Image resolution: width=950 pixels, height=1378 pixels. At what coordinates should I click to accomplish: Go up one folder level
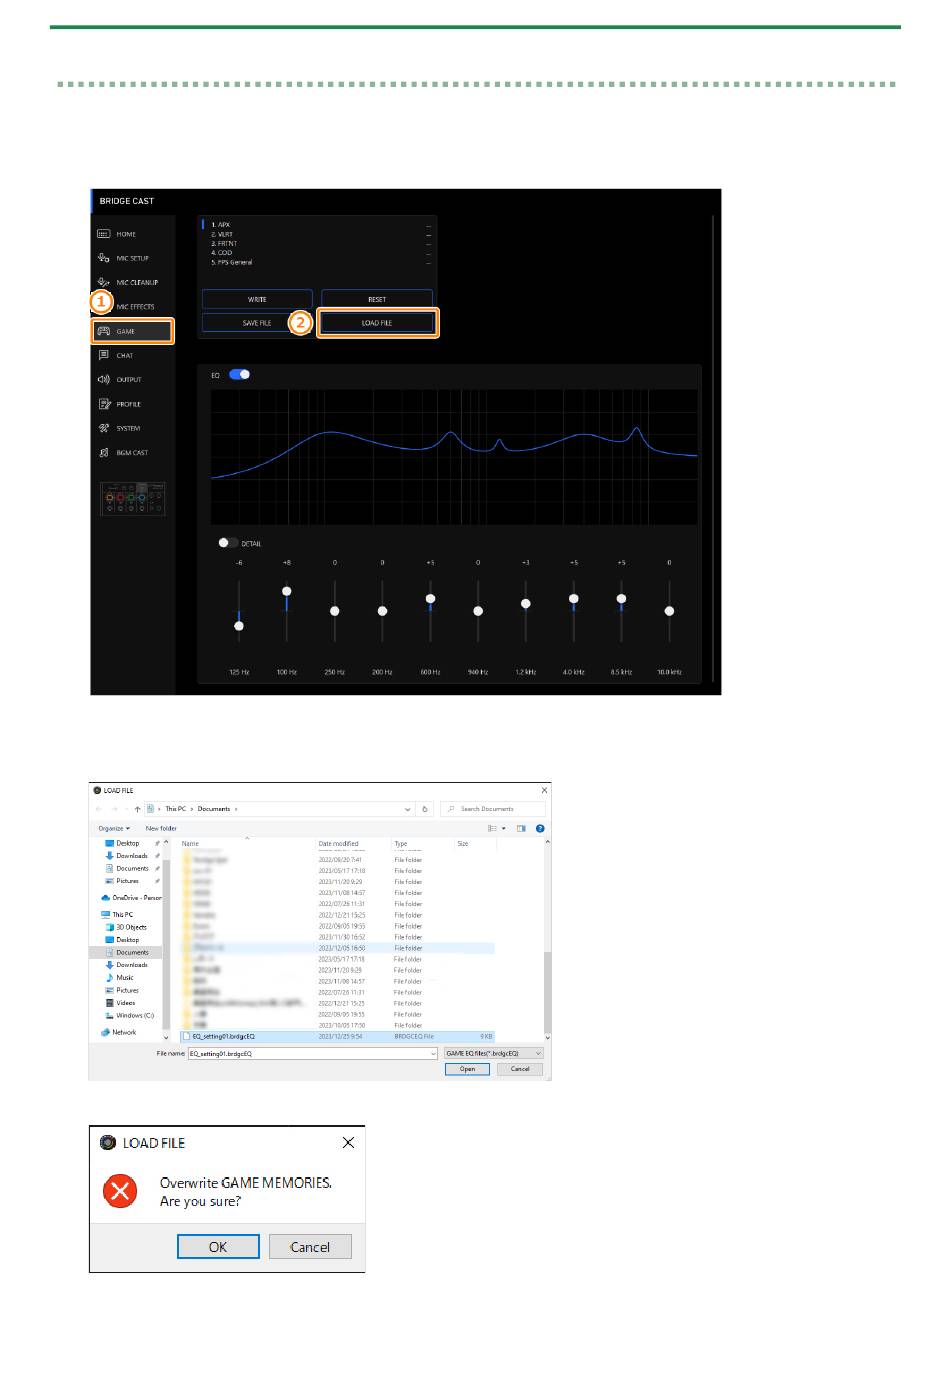coord(137,809)
